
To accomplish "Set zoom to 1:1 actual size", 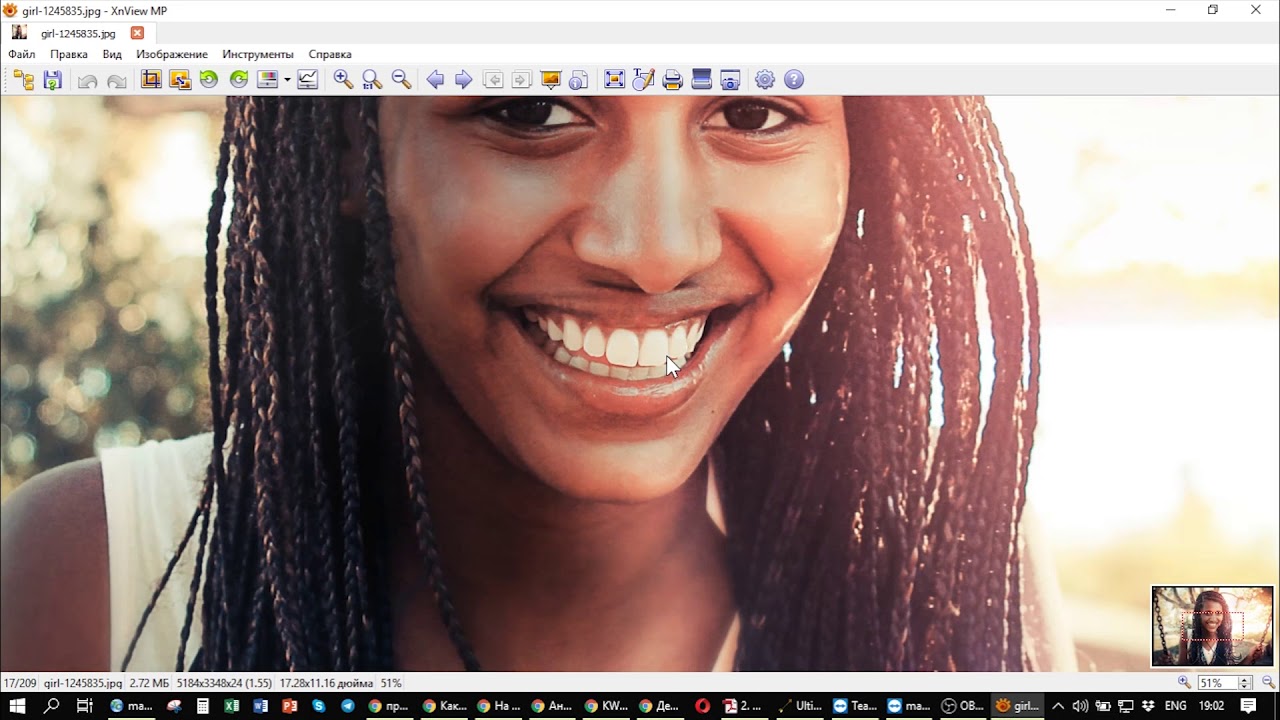I will [x=372, y=80].
